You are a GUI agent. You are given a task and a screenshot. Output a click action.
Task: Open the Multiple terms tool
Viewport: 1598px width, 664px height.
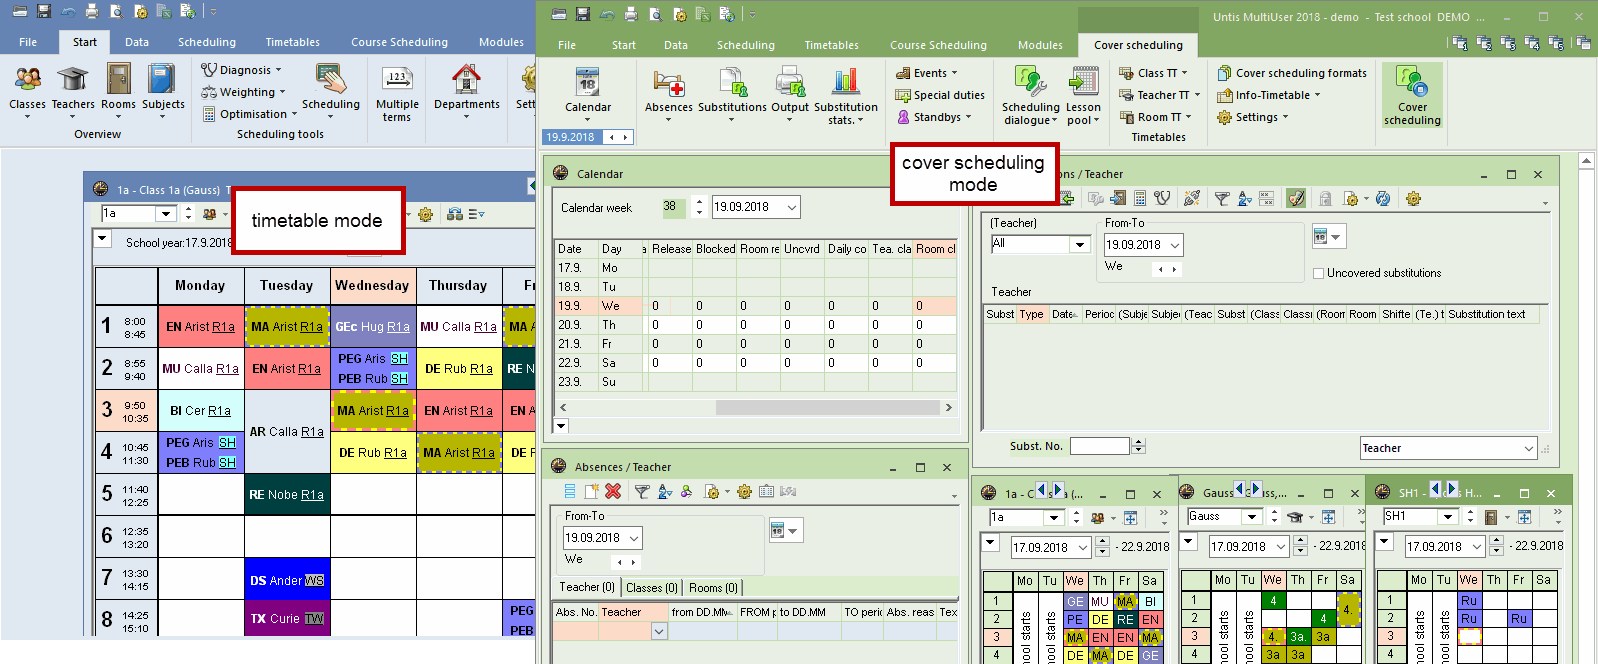tap(397, 93)
